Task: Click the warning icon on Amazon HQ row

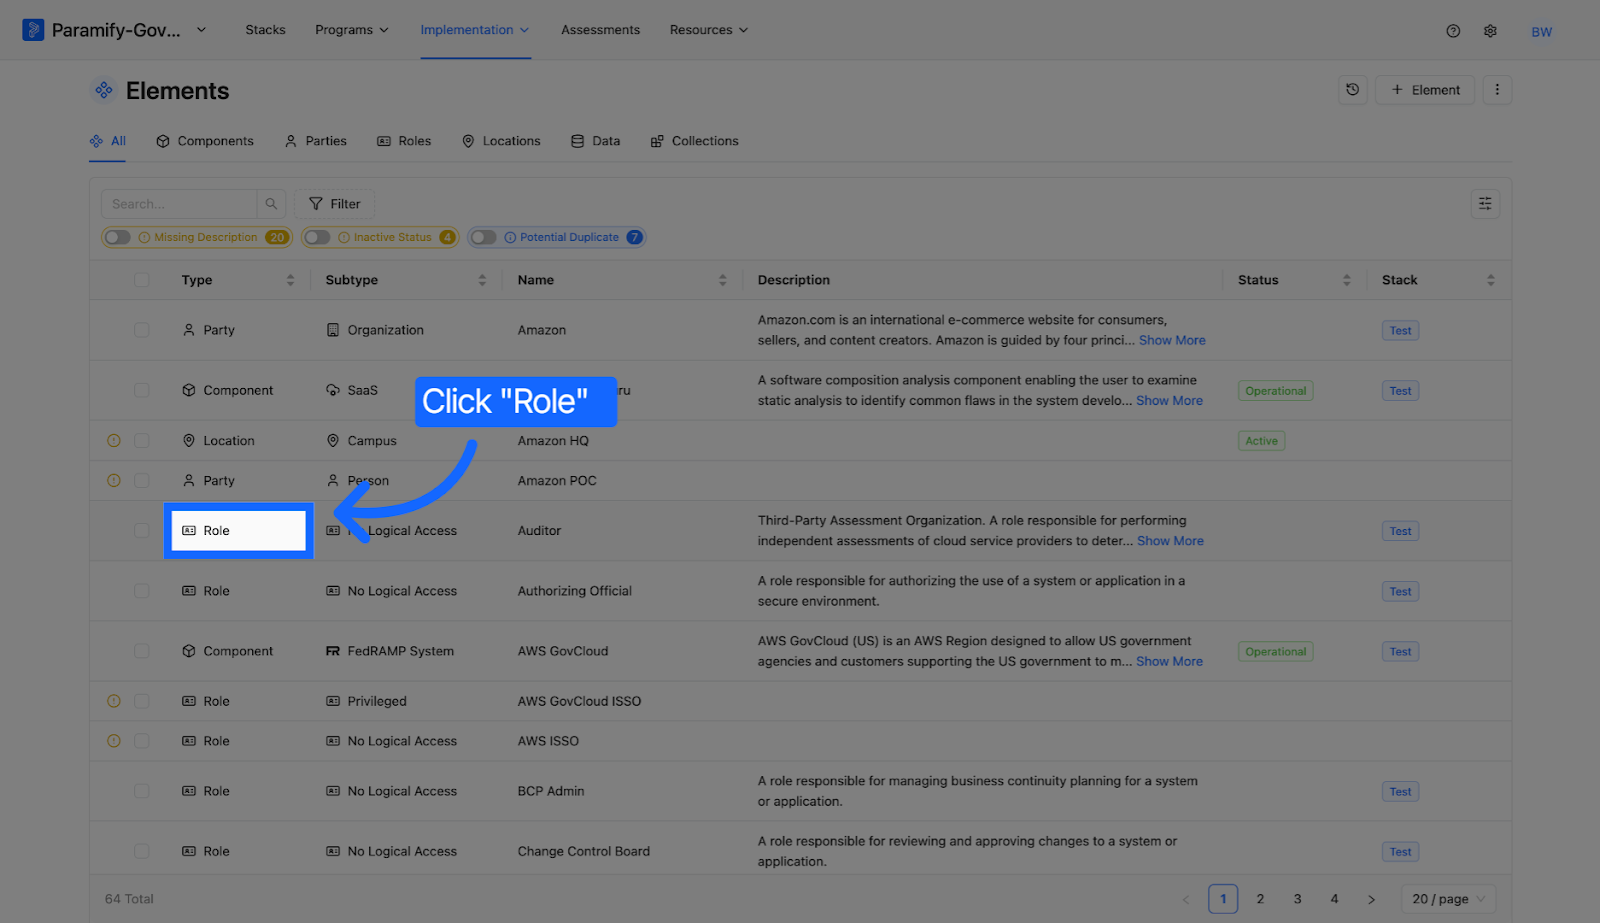Action: click(x=114, y=441)
